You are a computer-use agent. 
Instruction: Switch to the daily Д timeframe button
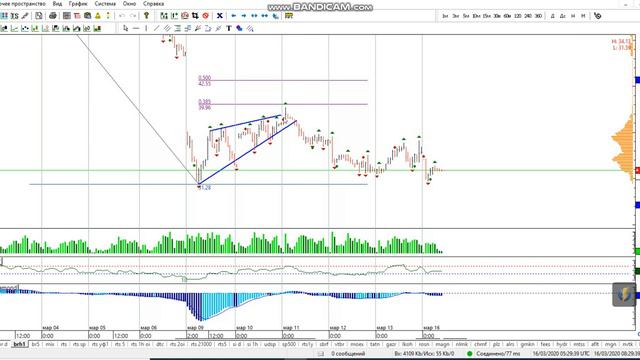552,16
